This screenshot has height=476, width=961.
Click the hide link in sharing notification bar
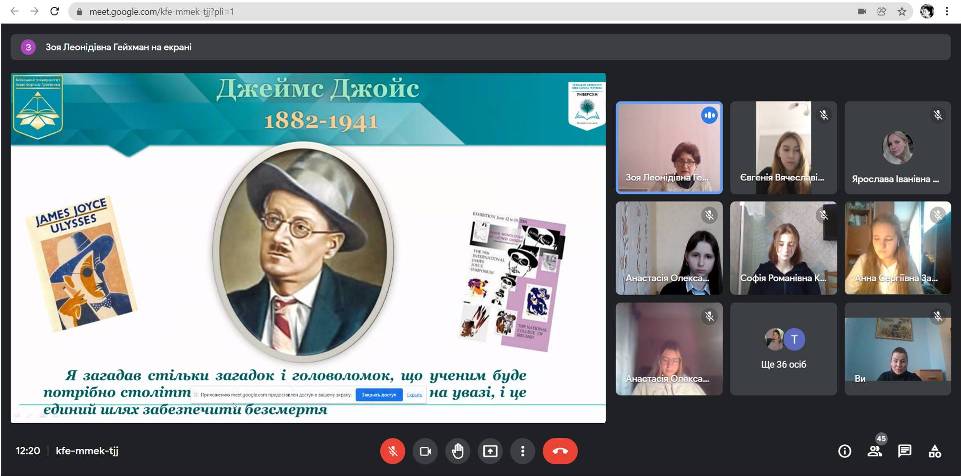coord(415,395)
